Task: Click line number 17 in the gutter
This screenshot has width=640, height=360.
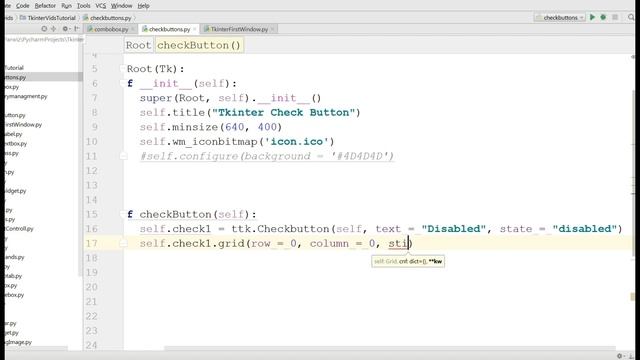Action: (92, 244)
